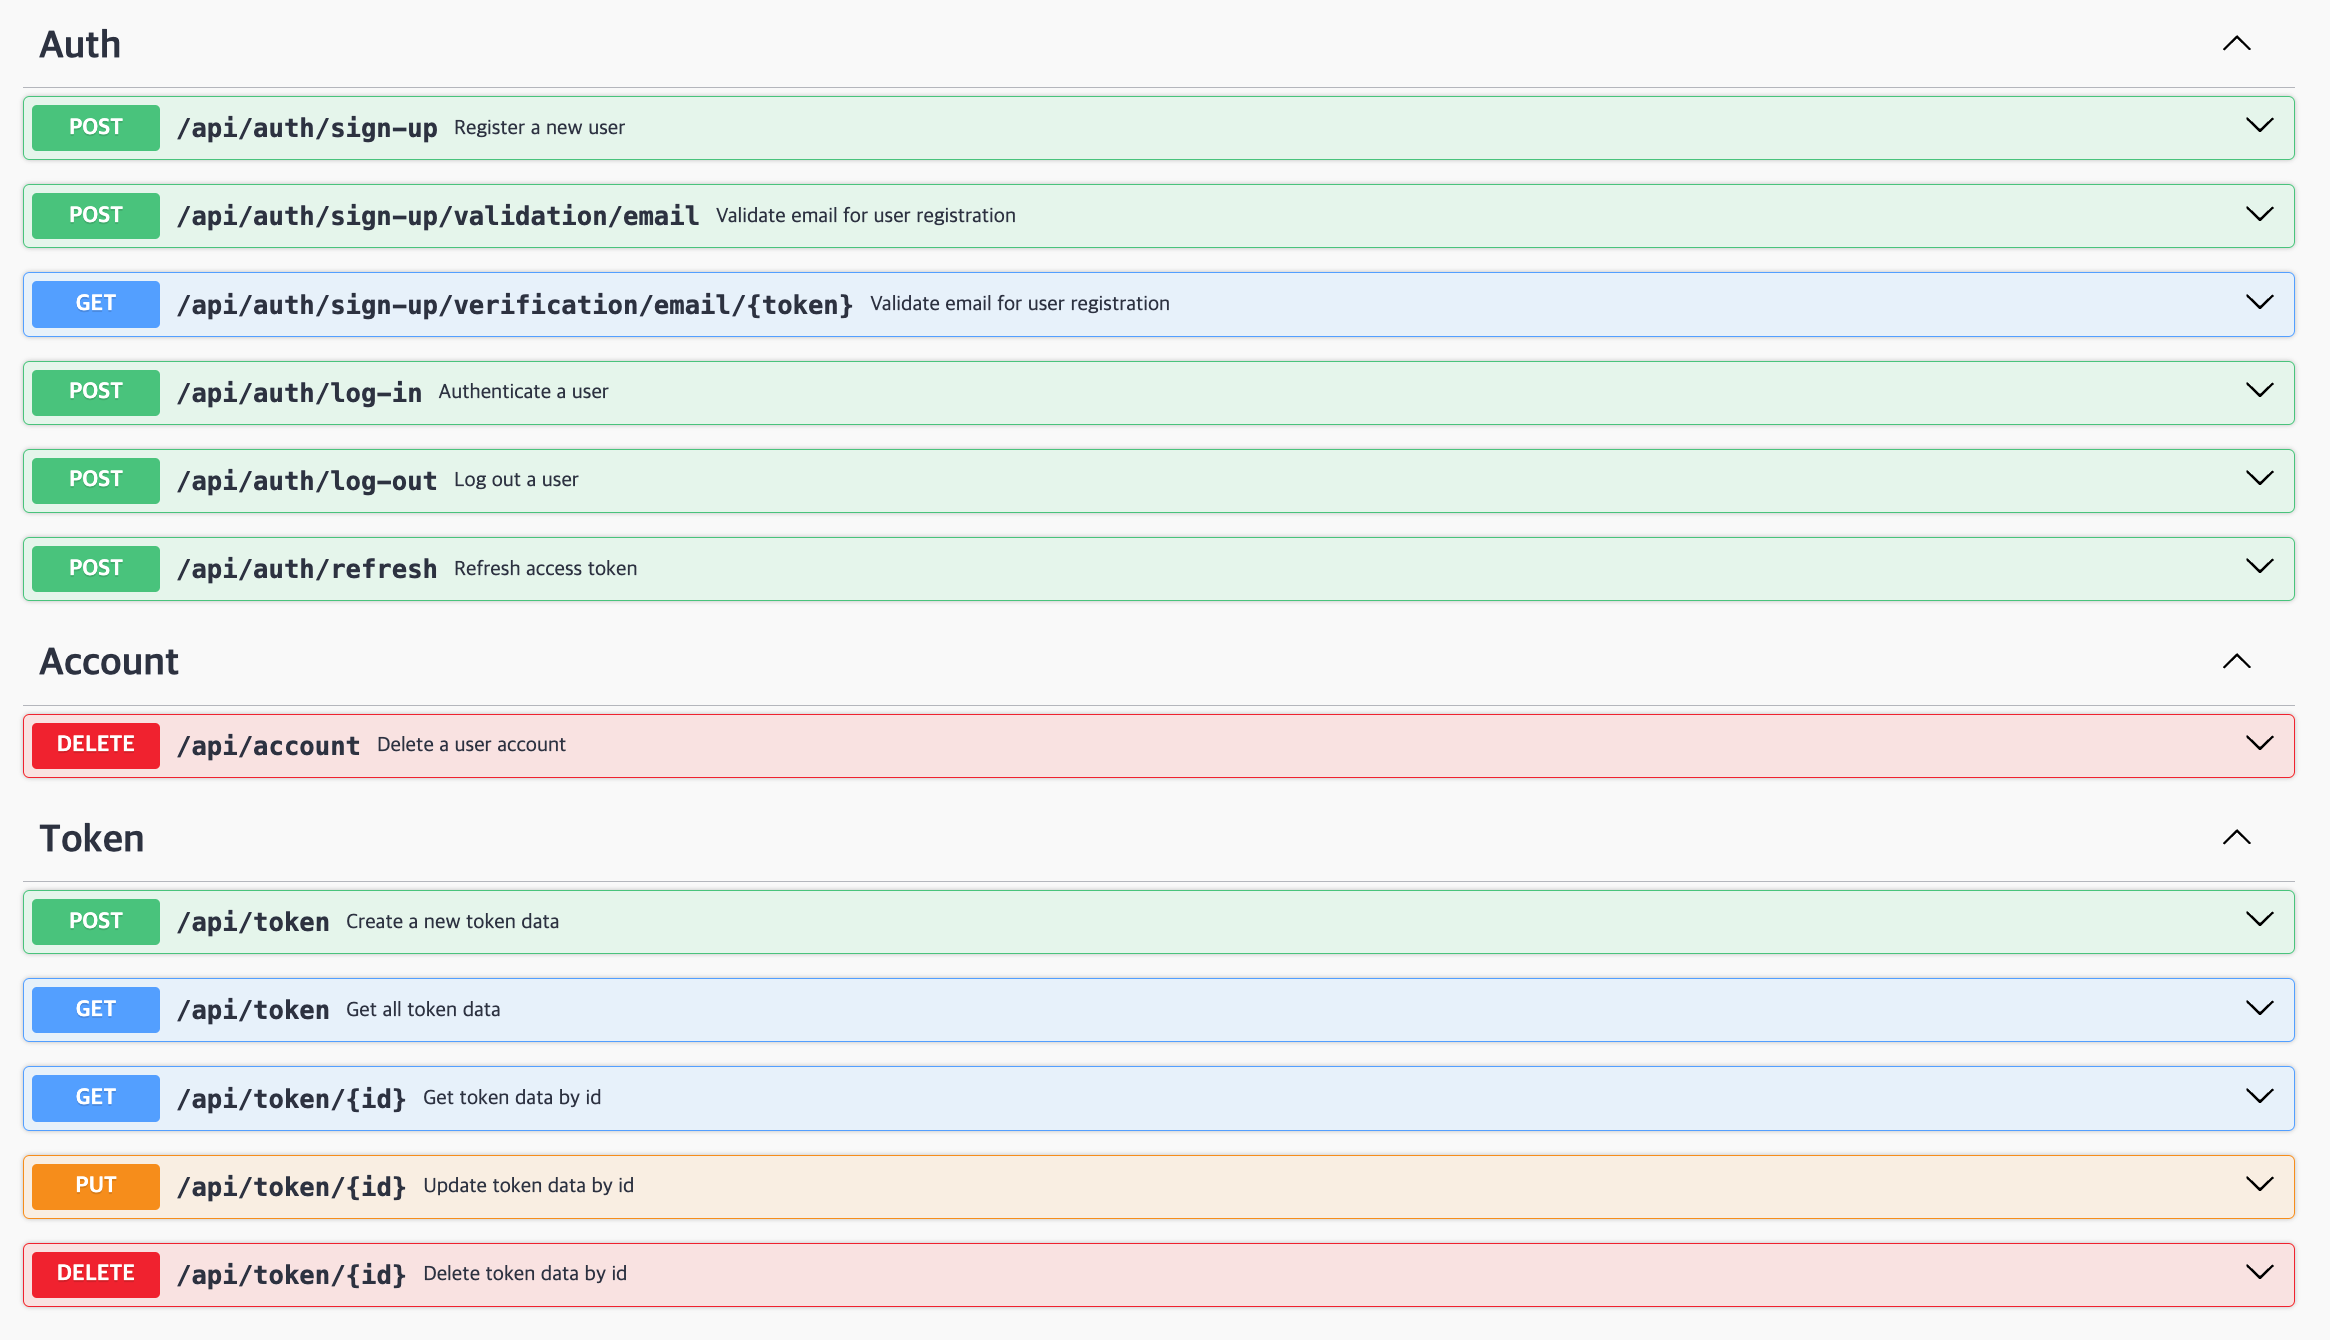Image resolution: width=2330 pixels, height=1340 pixels.
Task: Expand arrow on log-in endpoint row
Action: (x=2259, y=390)
